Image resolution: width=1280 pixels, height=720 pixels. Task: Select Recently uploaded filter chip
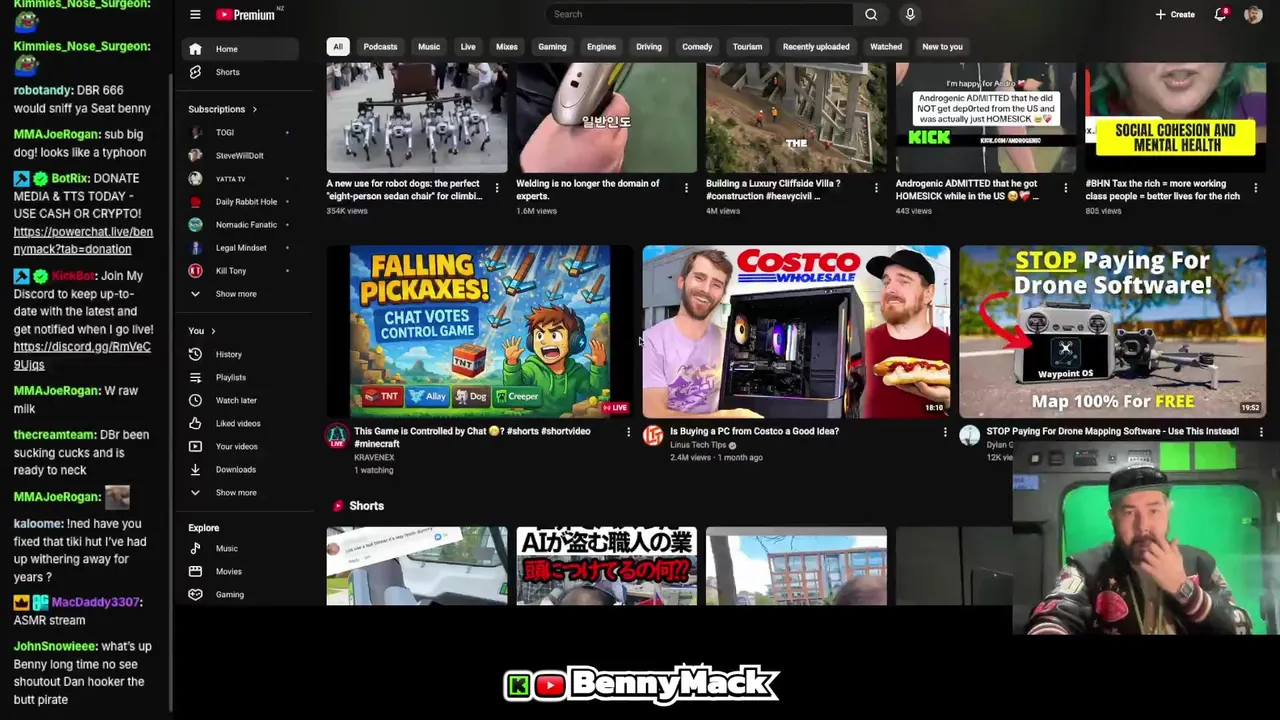[x=816, y=47]
